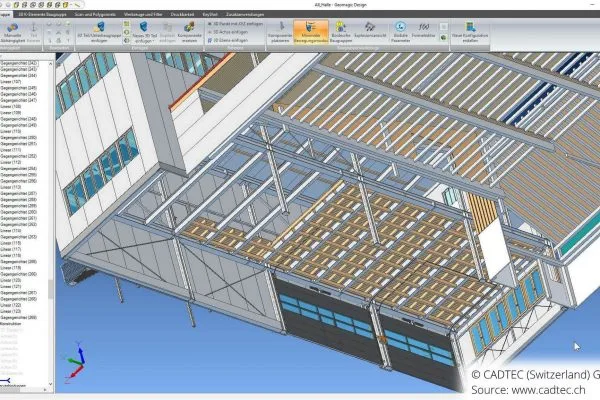Click the Manuelle Abhängigkeit ribbon button
600x400 pixels.
pos(12,32)
